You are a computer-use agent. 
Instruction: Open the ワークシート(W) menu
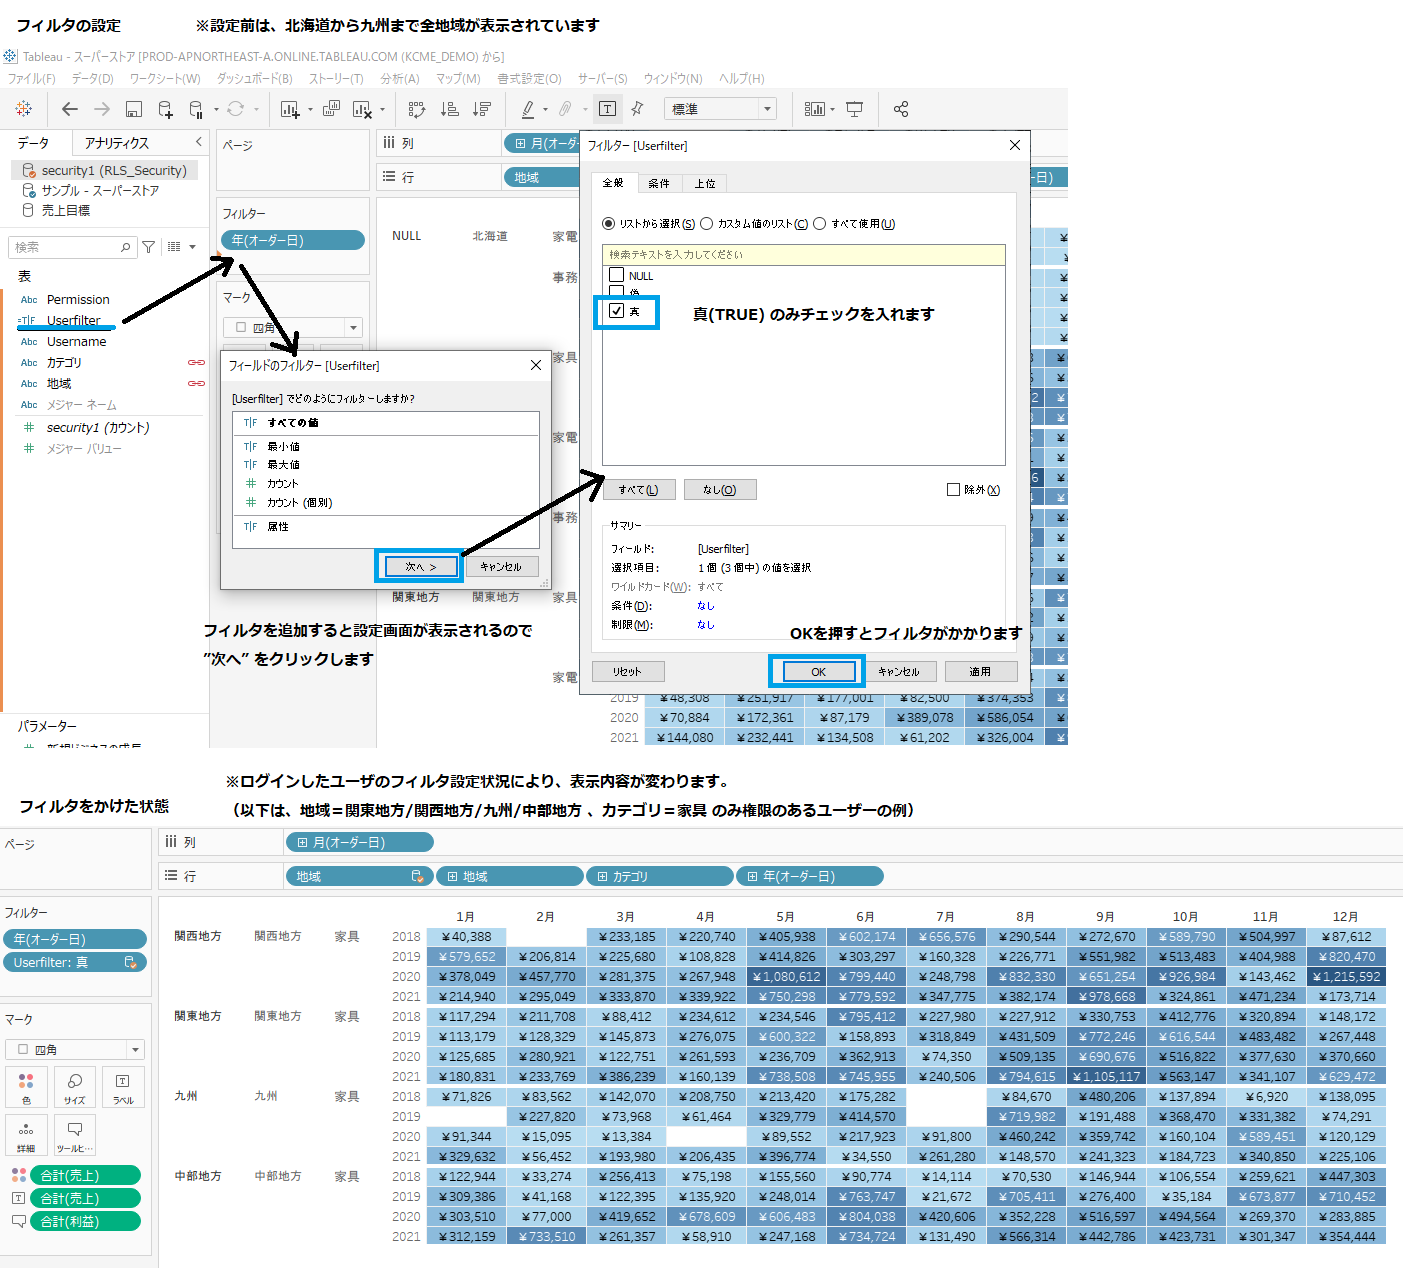(x=165, y=78)
